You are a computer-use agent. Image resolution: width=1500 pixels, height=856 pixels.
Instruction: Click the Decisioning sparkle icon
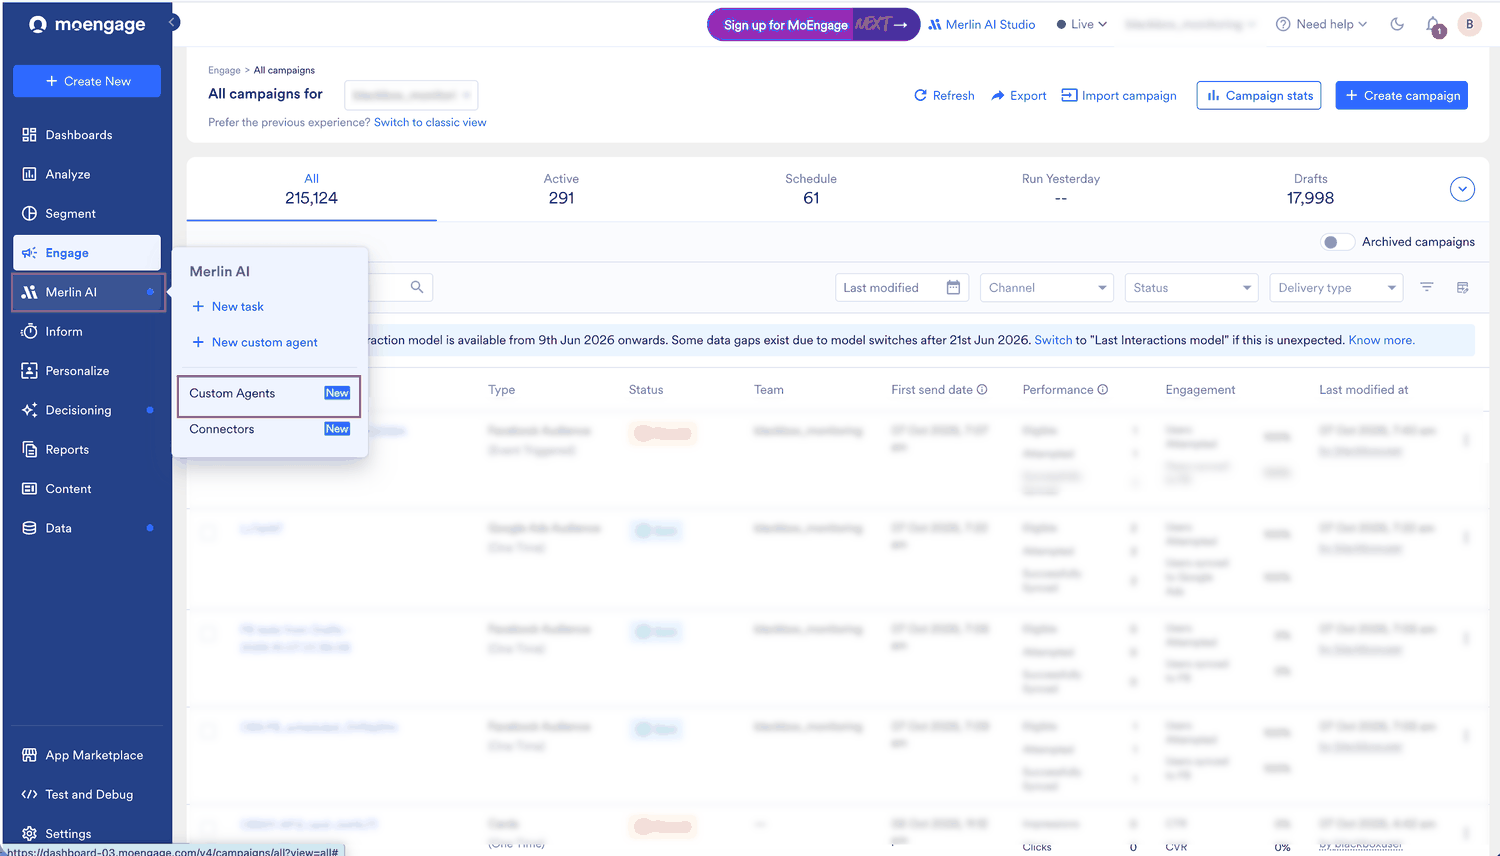(29, 410)
